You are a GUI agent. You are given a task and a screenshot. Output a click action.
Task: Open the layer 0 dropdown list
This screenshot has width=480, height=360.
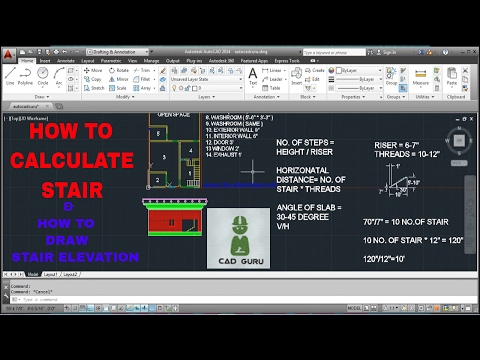(206, 88)
